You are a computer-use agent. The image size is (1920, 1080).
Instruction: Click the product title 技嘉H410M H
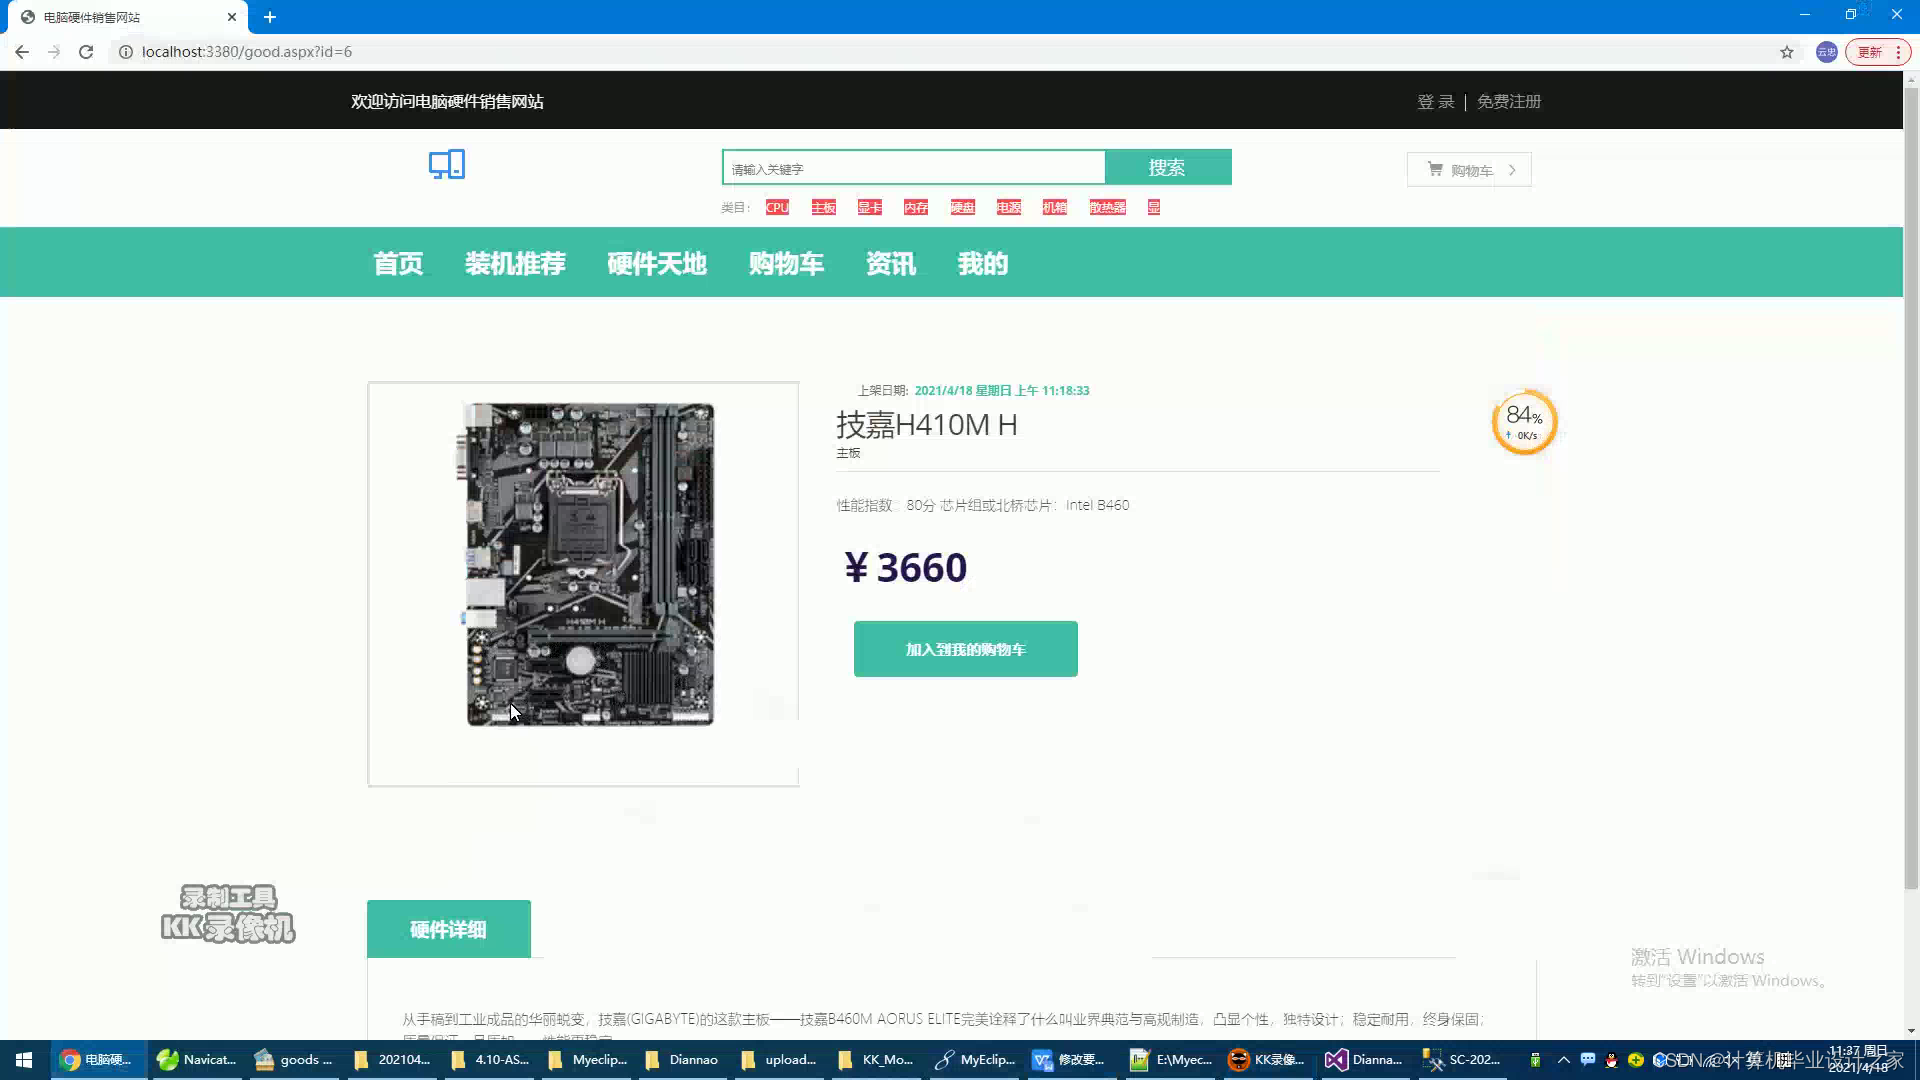(x=927, y=425)
